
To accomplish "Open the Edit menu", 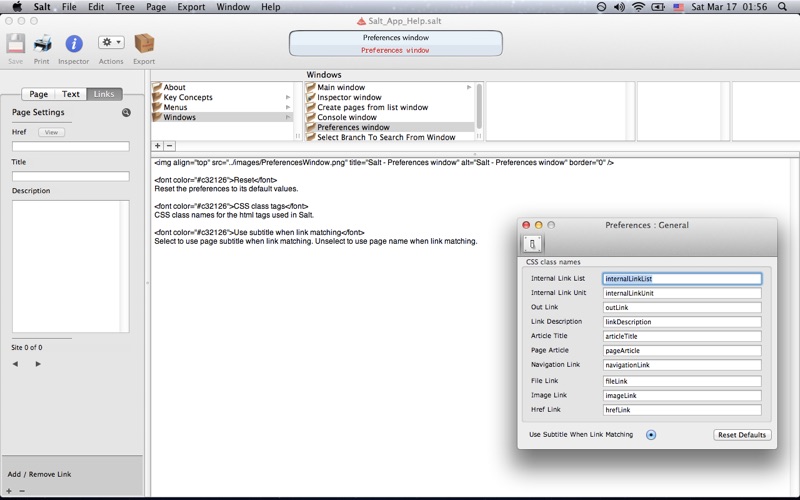I will [96, 7].
